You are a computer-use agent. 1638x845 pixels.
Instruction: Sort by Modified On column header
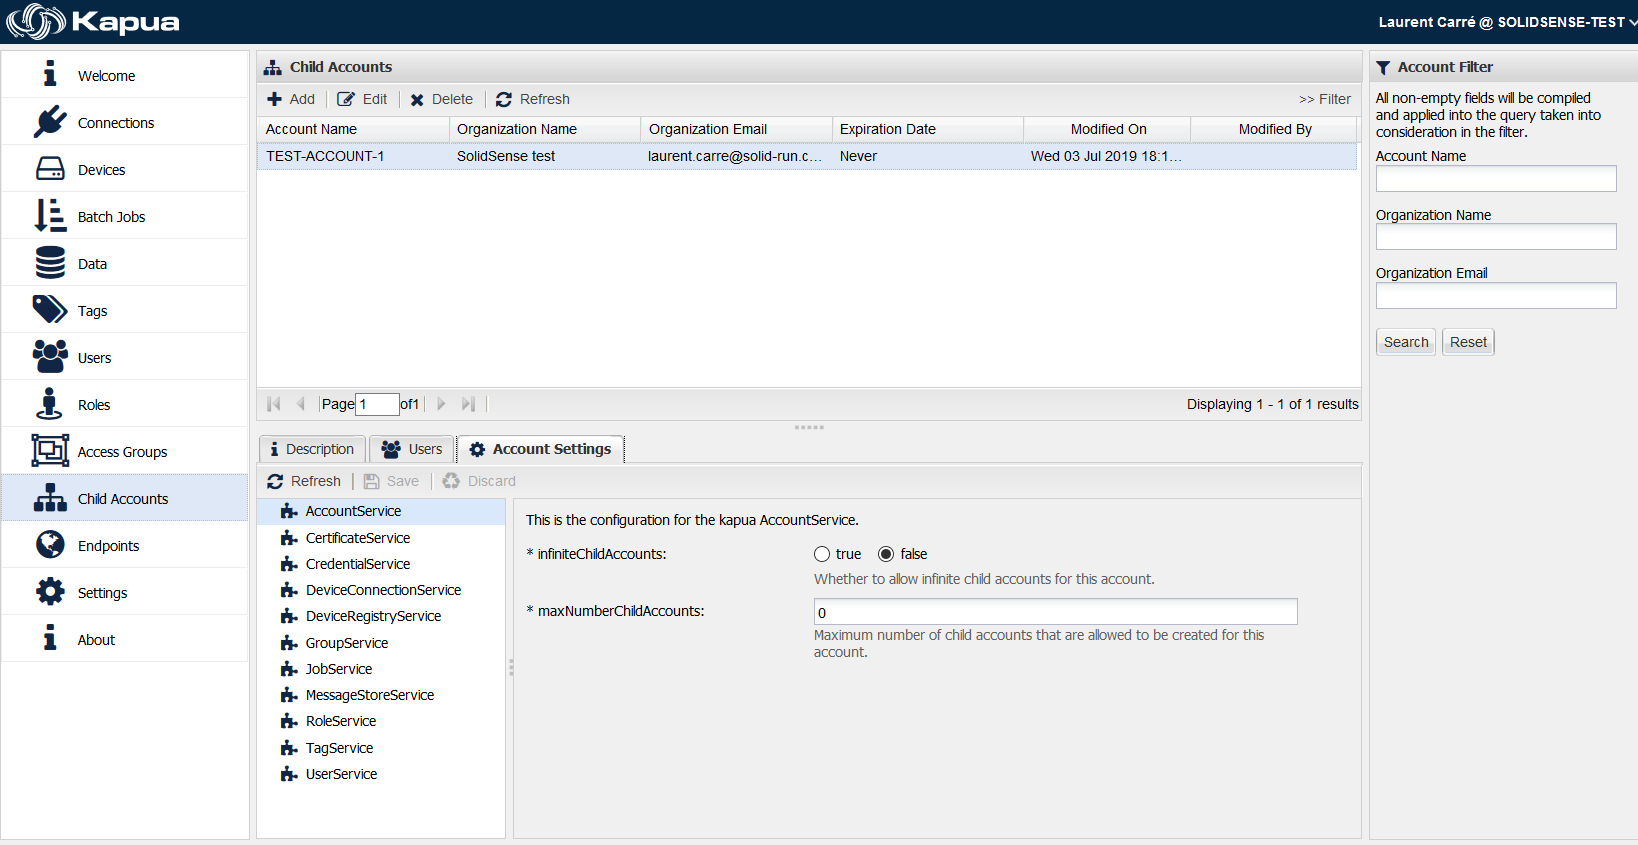pos(1107,129)
